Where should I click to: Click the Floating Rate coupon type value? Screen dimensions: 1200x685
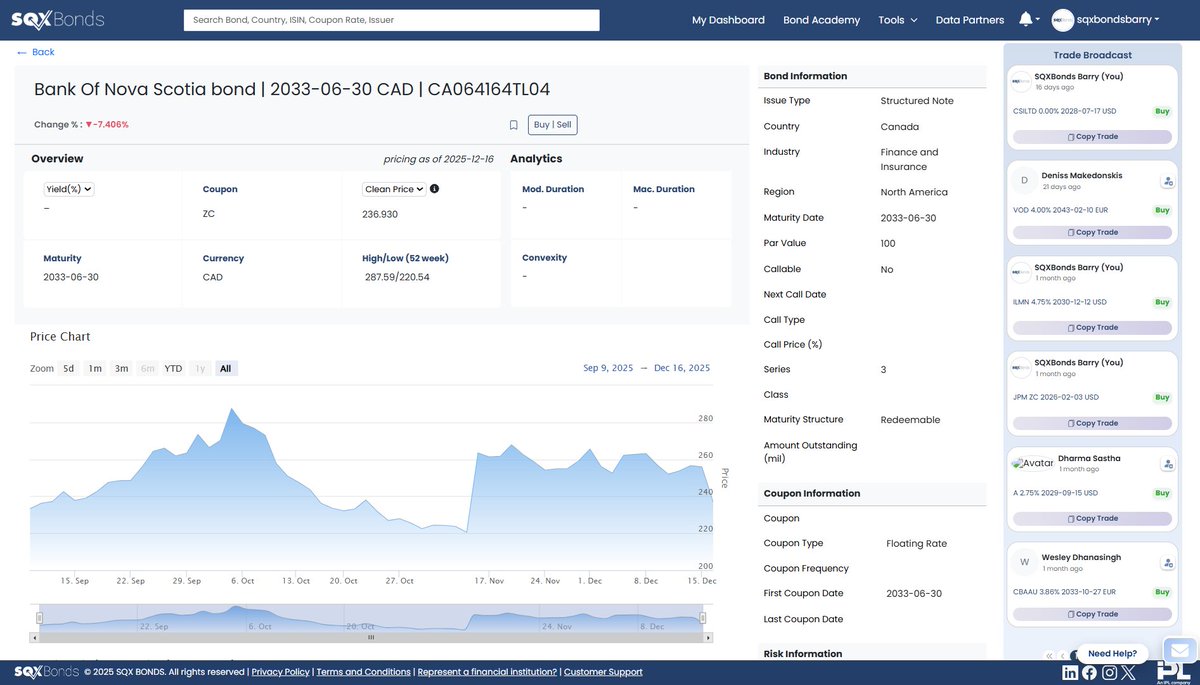[x=916, y=544]
